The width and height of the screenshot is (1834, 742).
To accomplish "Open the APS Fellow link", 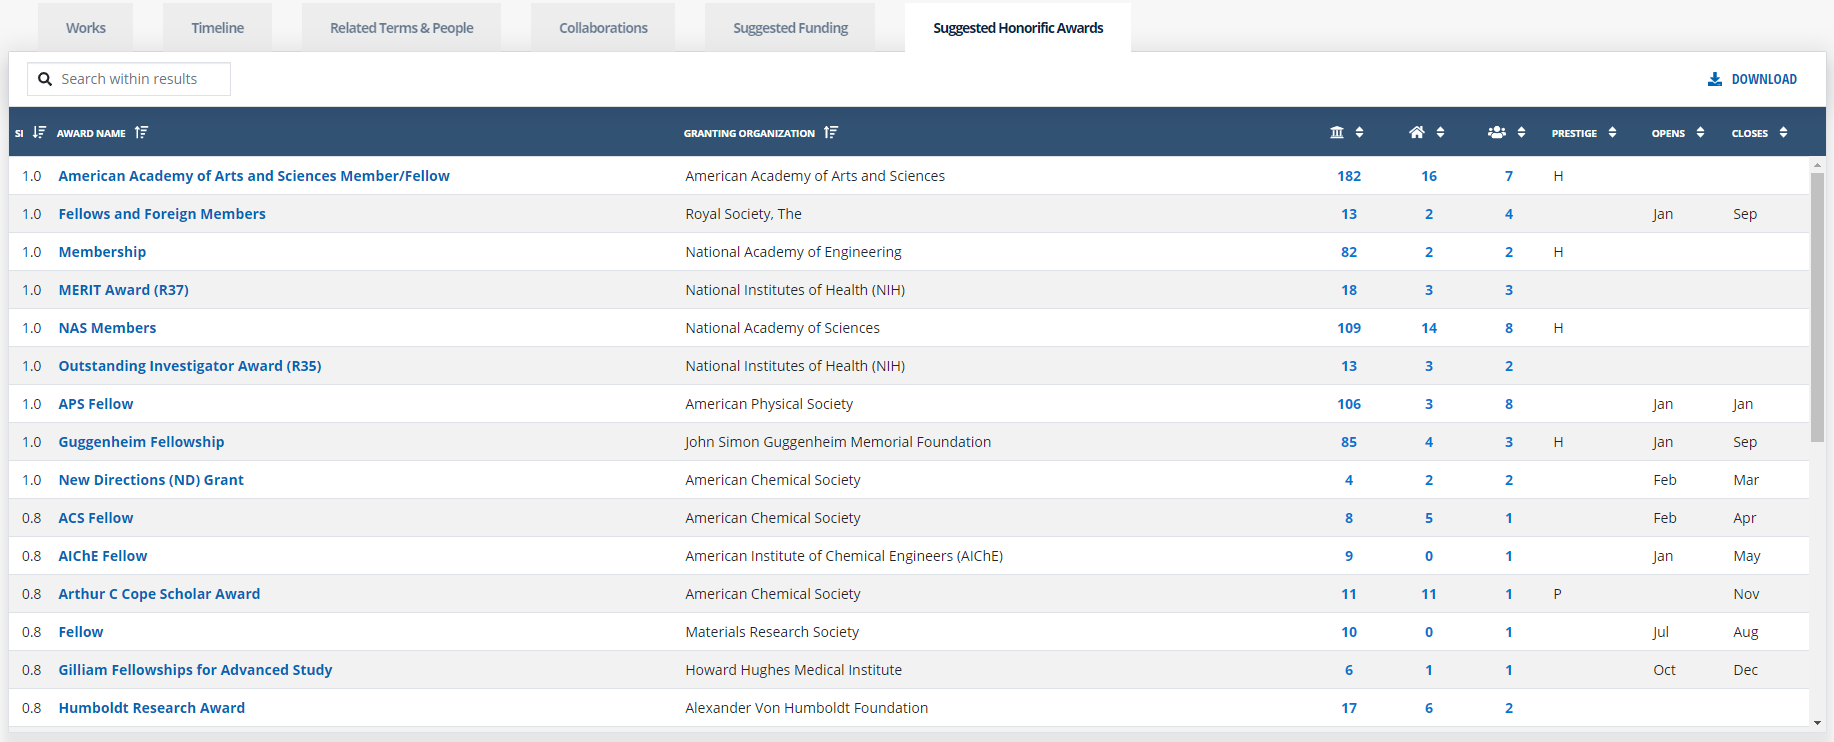I will tap(96, 404).
